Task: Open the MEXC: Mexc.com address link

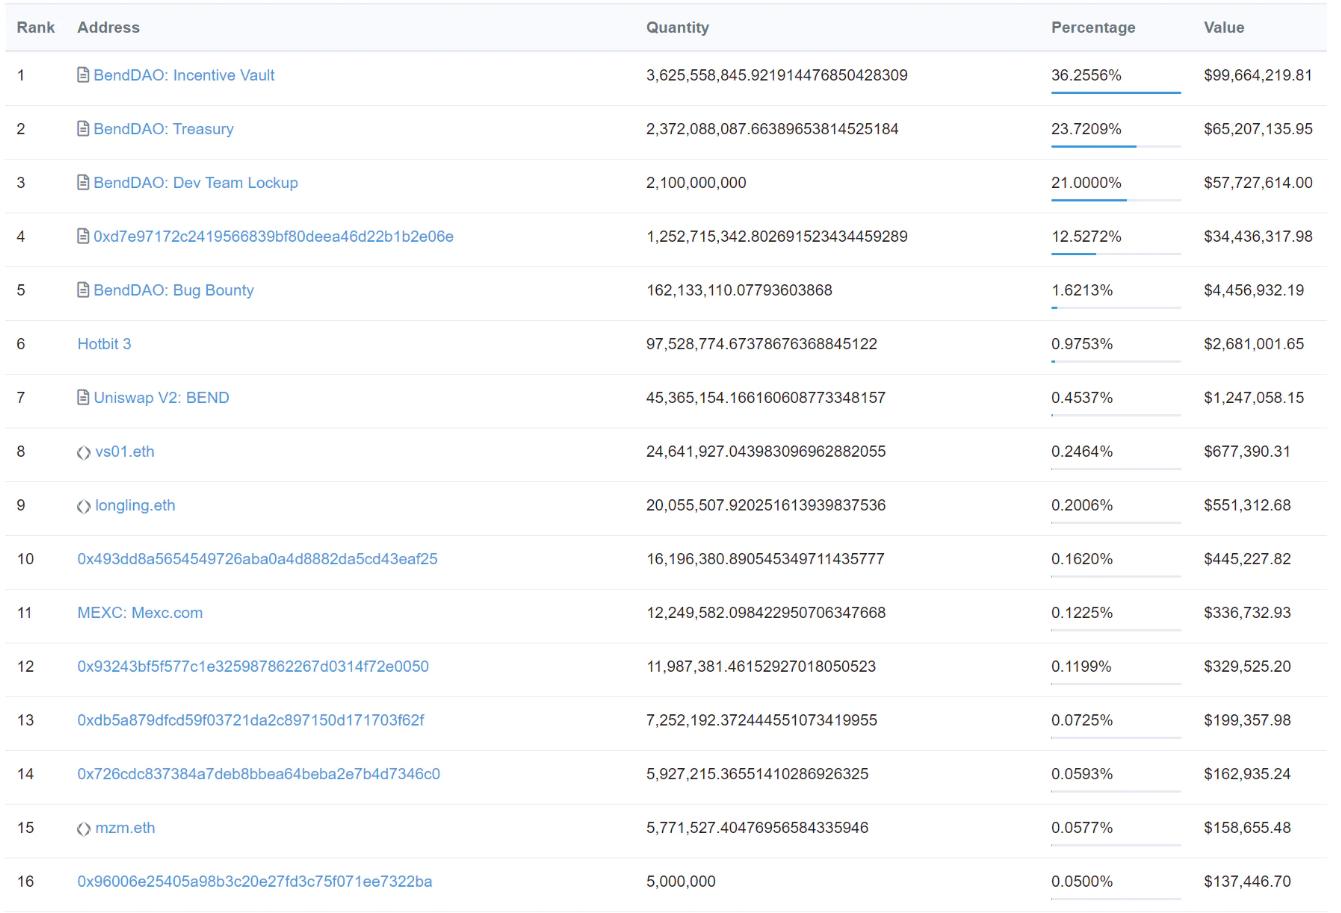Action: pyautogui.click(x=140, y=613)
